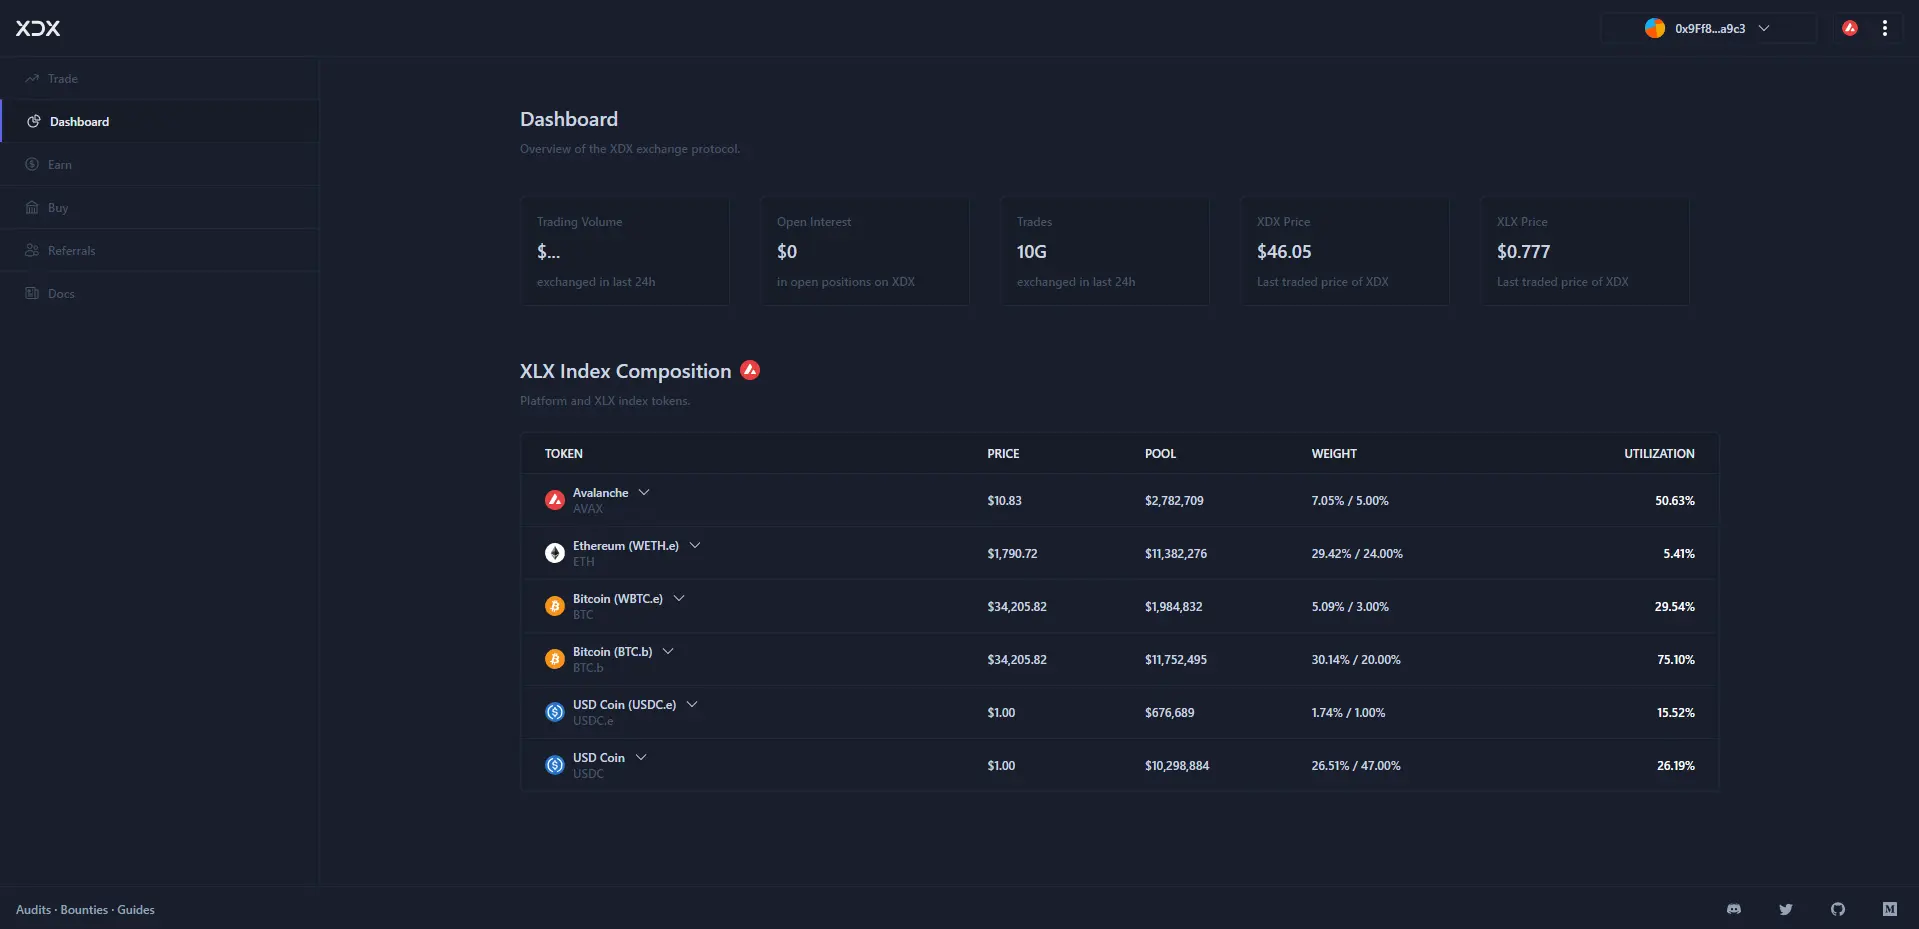Image resolution: width=1919 pixels, height=929 pixels.
Task: Click Avalanche badge beside XLX Index Composition
Action: 750,370
